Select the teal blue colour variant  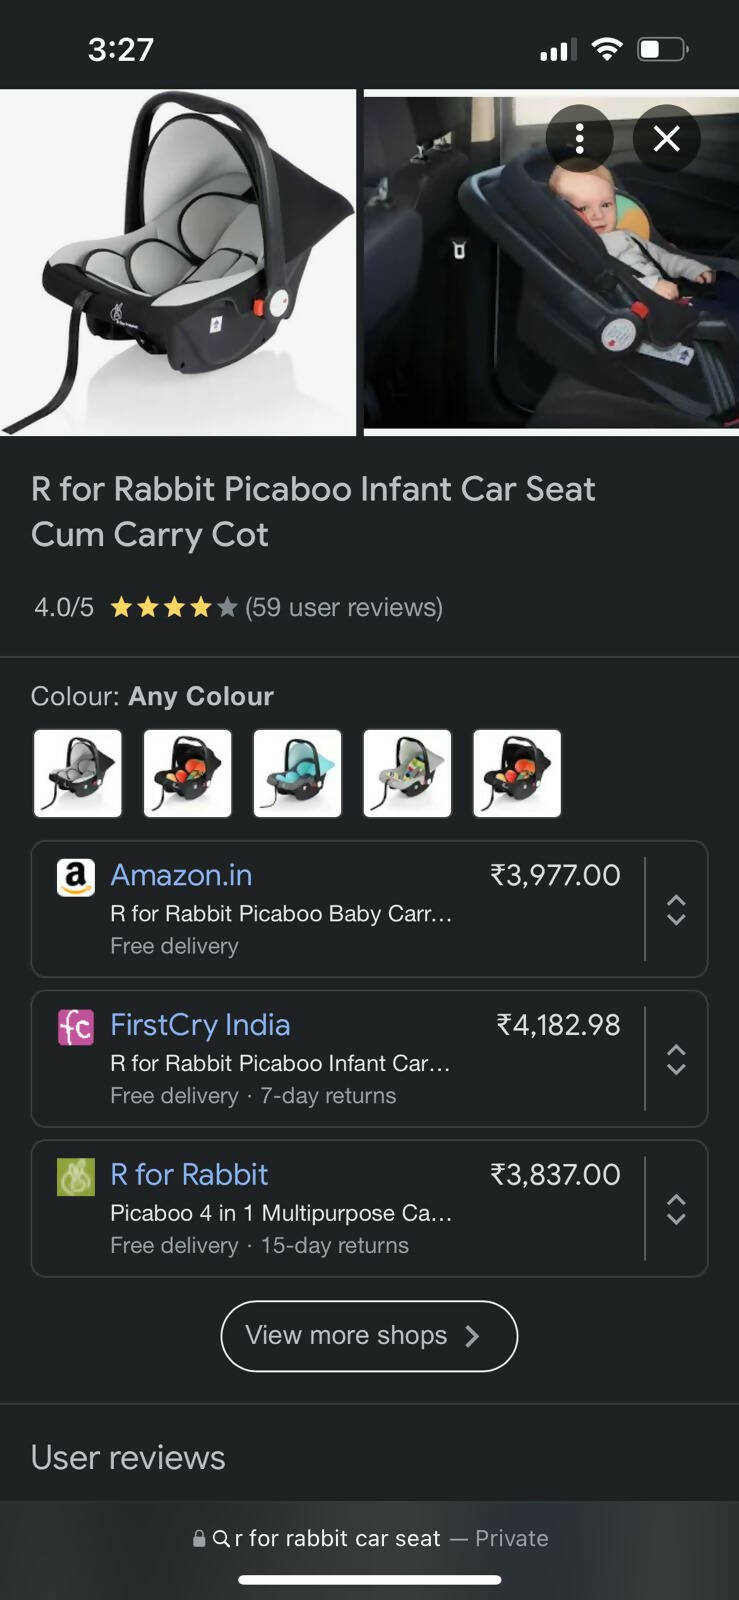pyautogui.click(x=298, y=773)
